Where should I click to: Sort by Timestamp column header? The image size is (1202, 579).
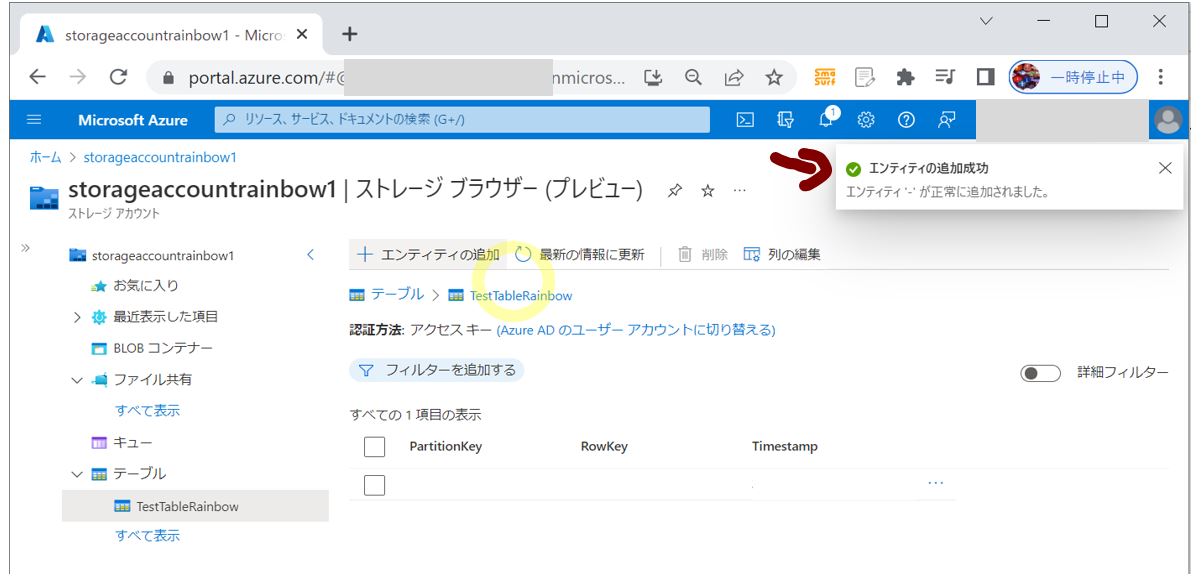tap(785, 447)
